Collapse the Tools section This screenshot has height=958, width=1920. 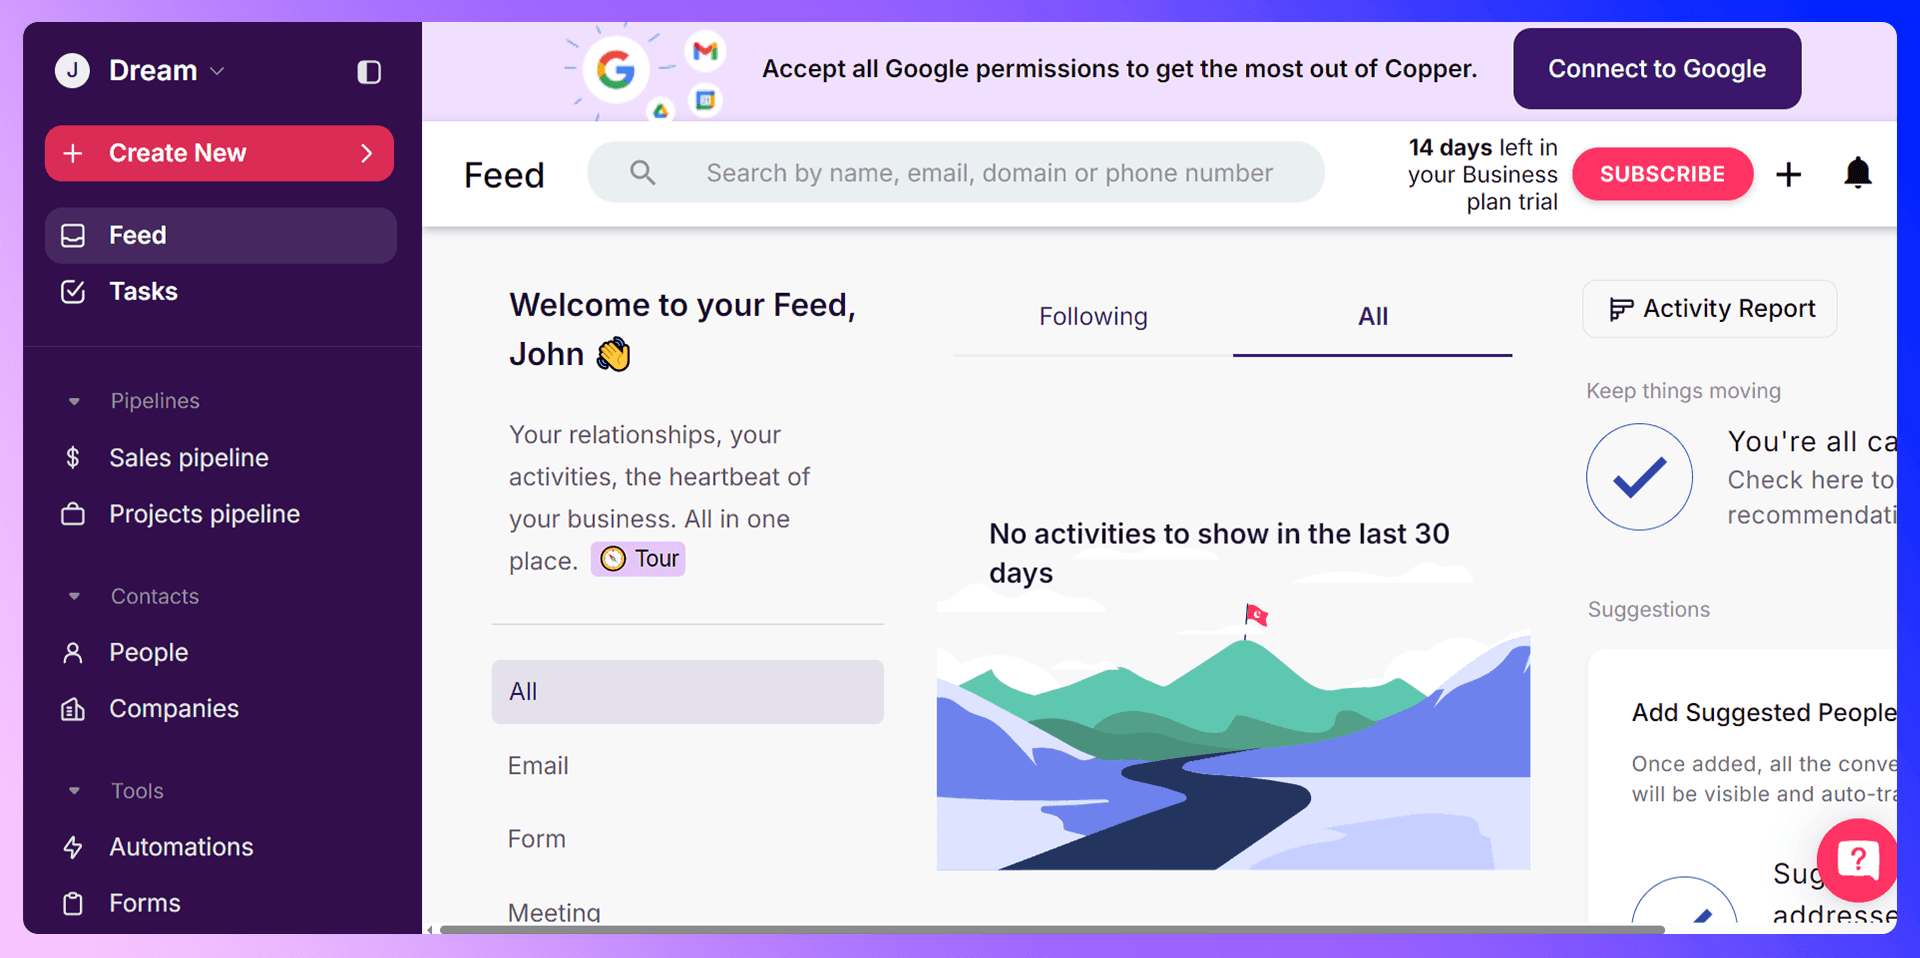pos(74,791)
